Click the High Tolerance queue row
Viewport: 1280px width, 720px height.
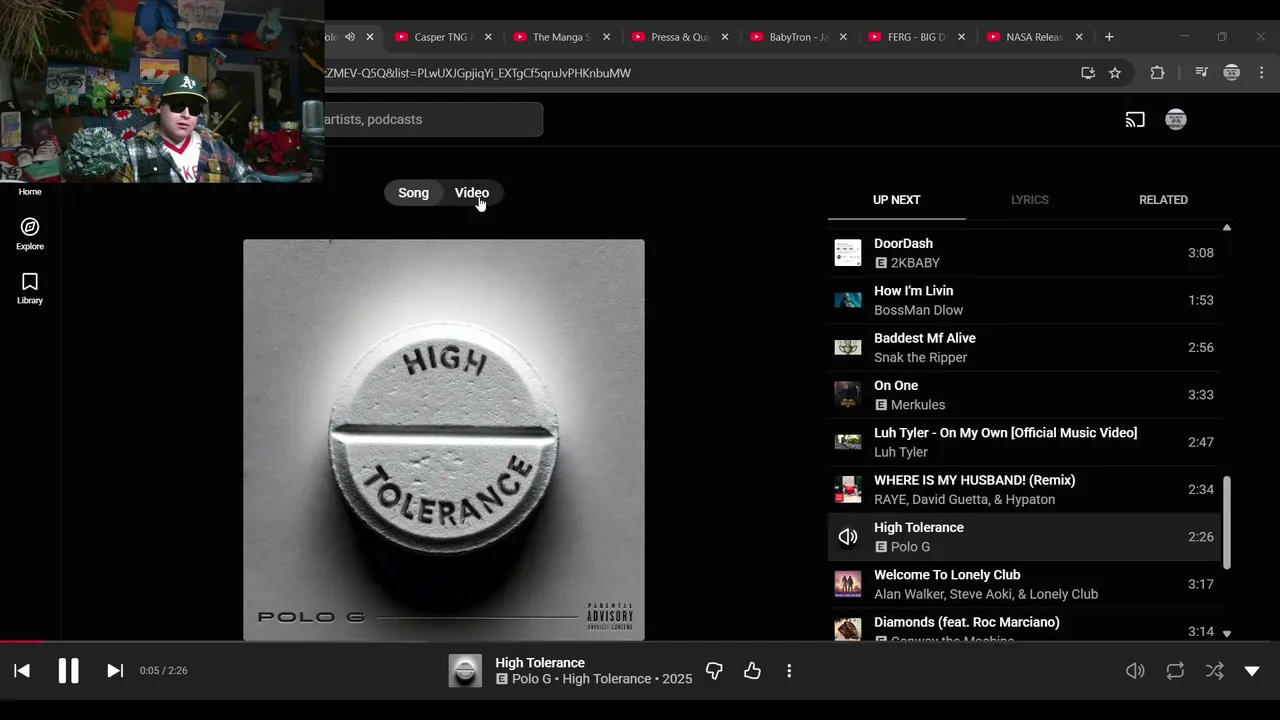coord(1024,537)
